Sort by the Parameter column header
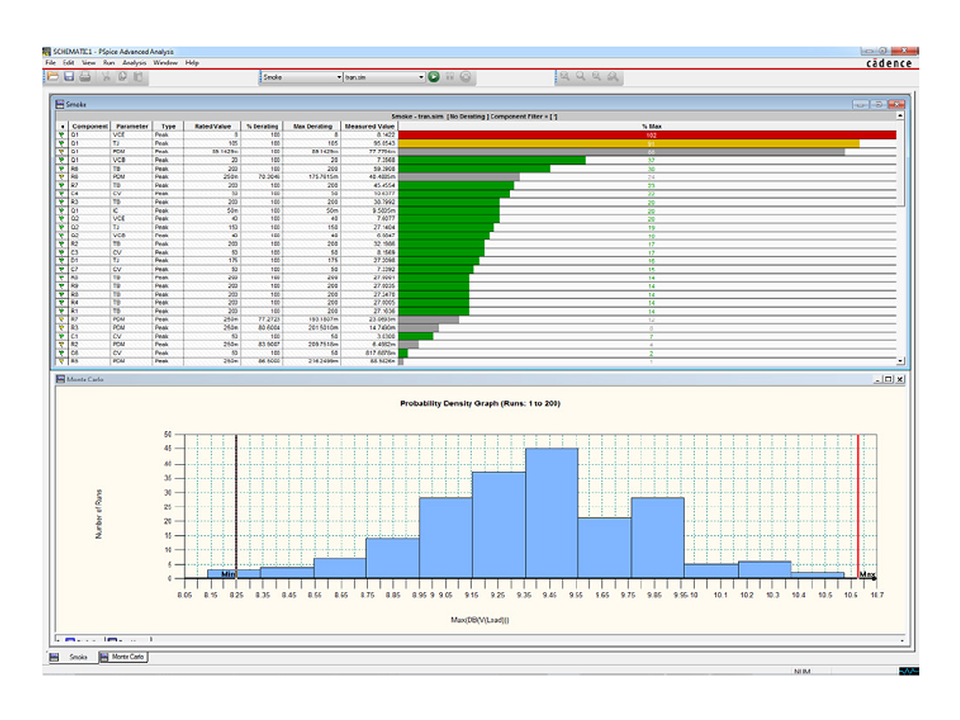This screenshot has height=720, width=960. 132,126
